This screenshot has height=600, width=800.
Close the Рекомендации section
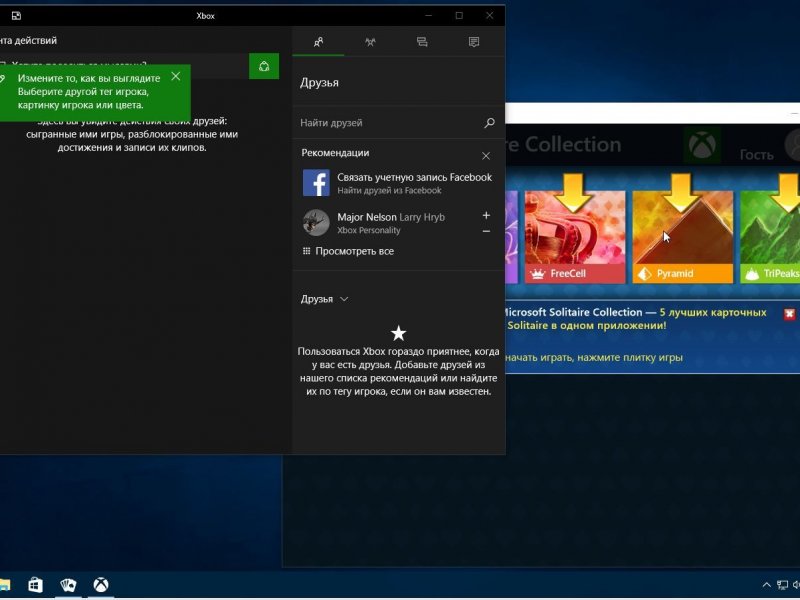coord(486,156)
